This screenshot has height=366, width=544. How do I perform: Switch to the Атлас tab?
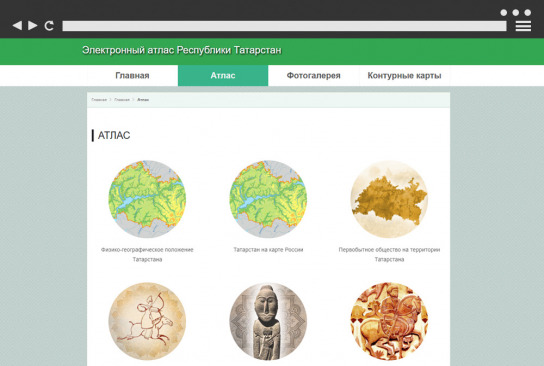(223, 76)
